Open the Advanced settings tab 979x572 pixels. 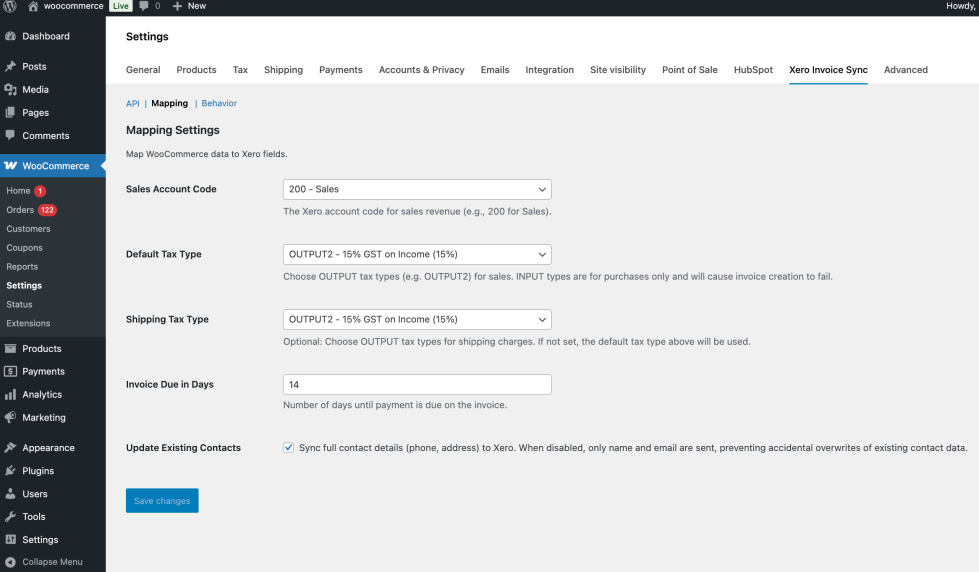[905, 70]
